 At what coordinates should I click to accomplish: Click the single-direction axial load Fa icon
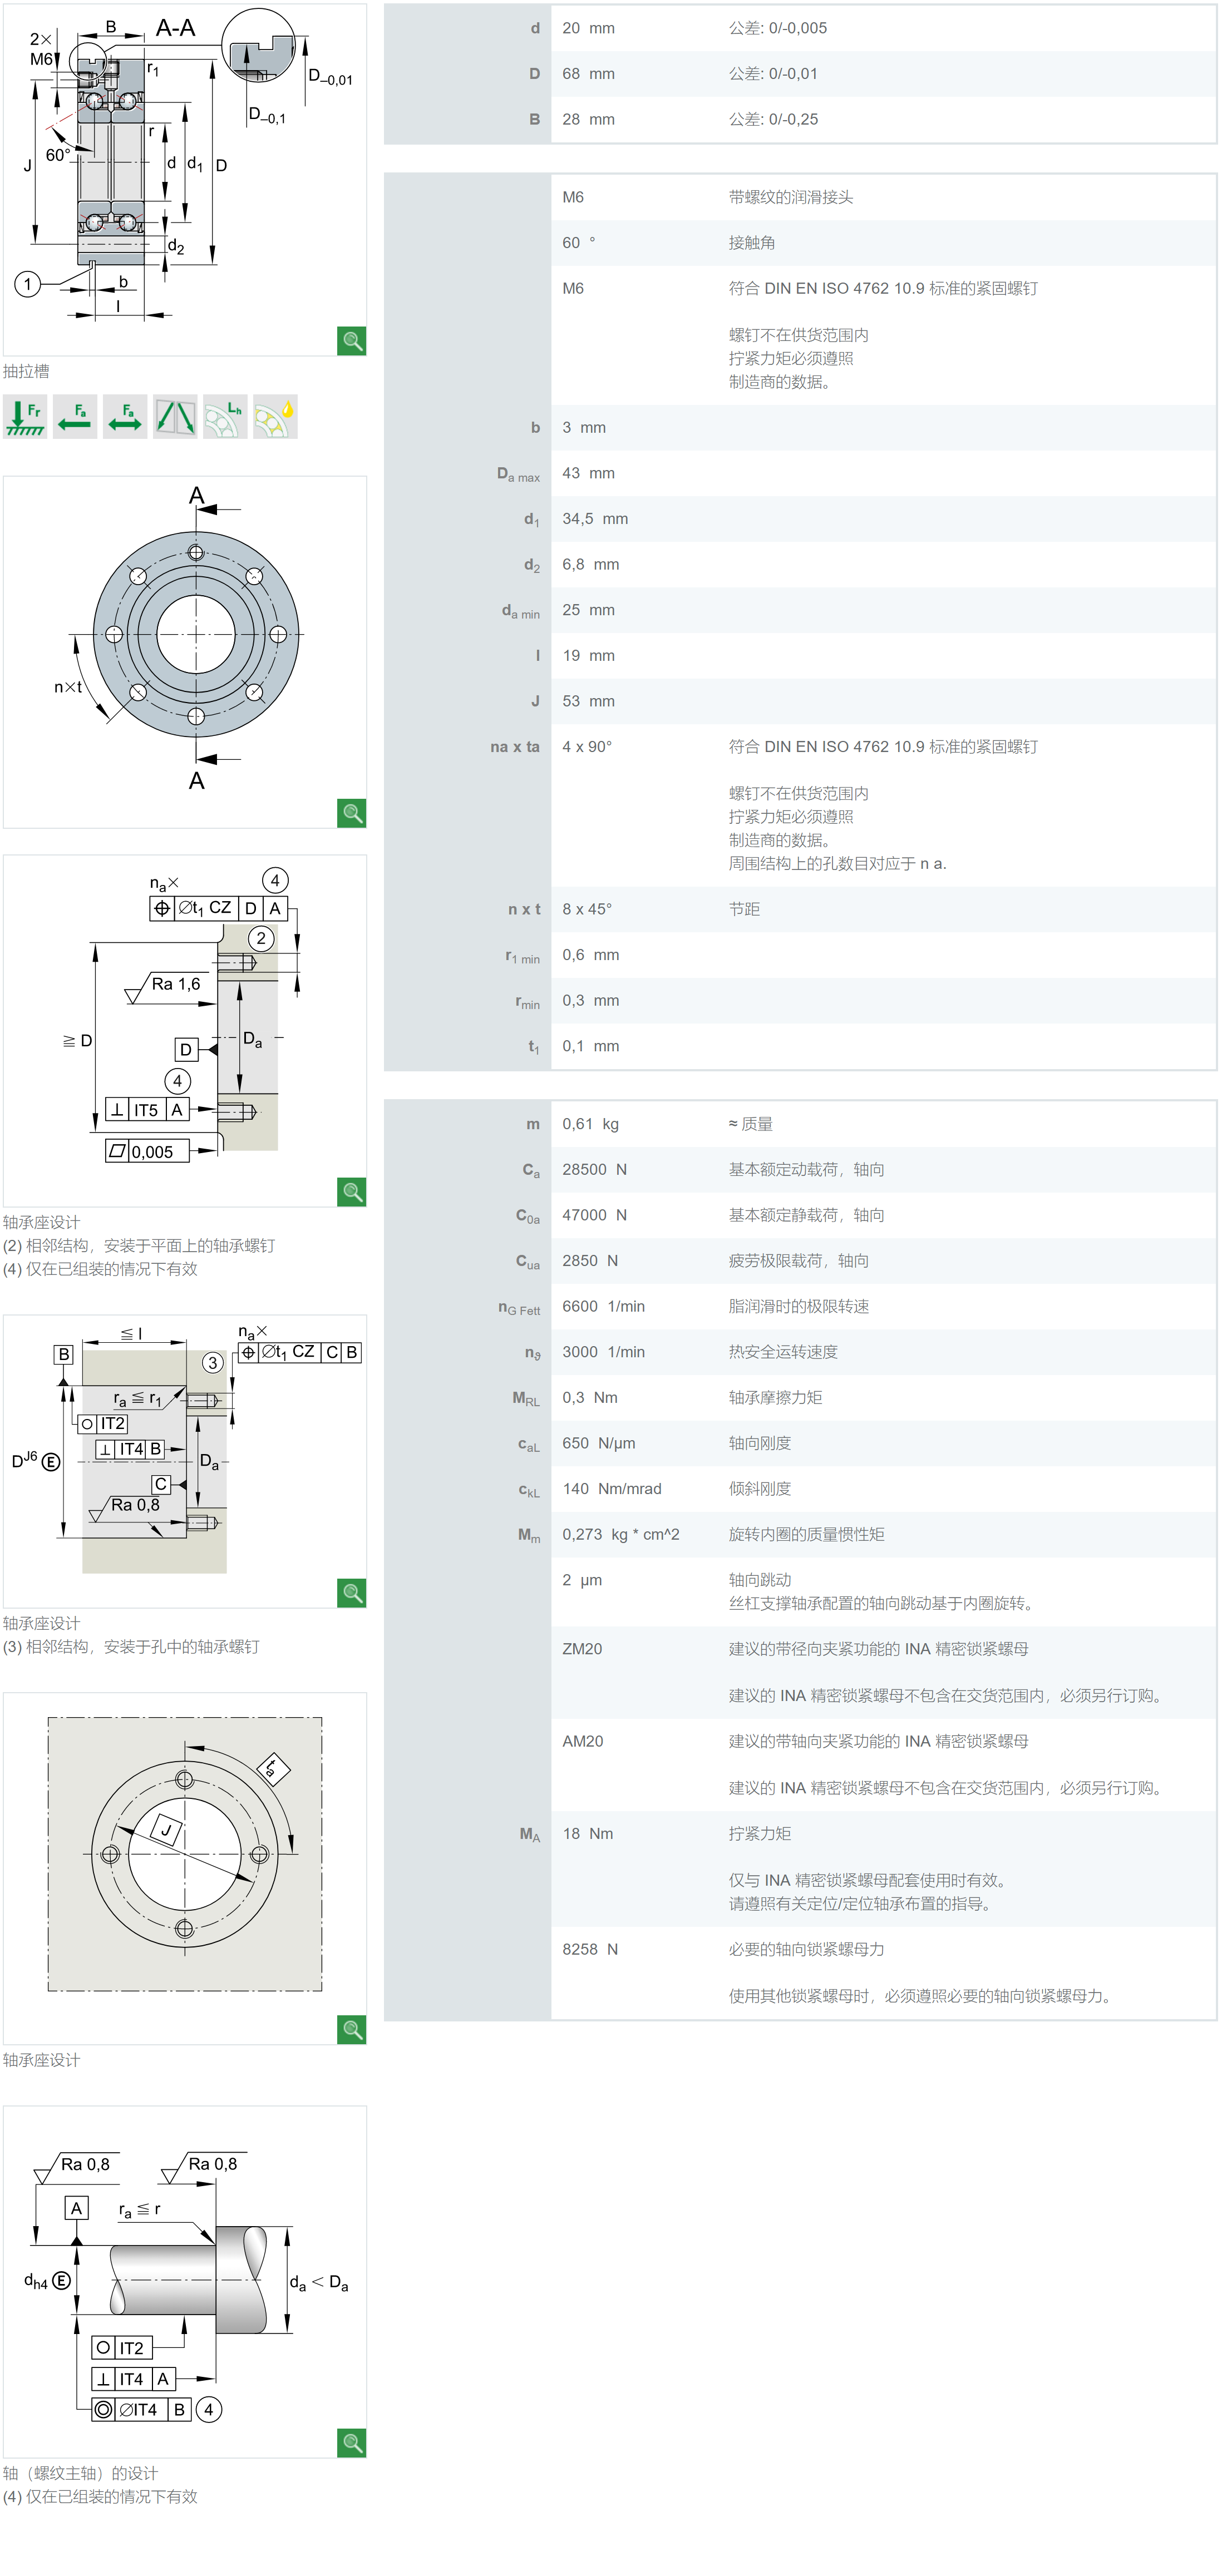[x=75, y=417]
